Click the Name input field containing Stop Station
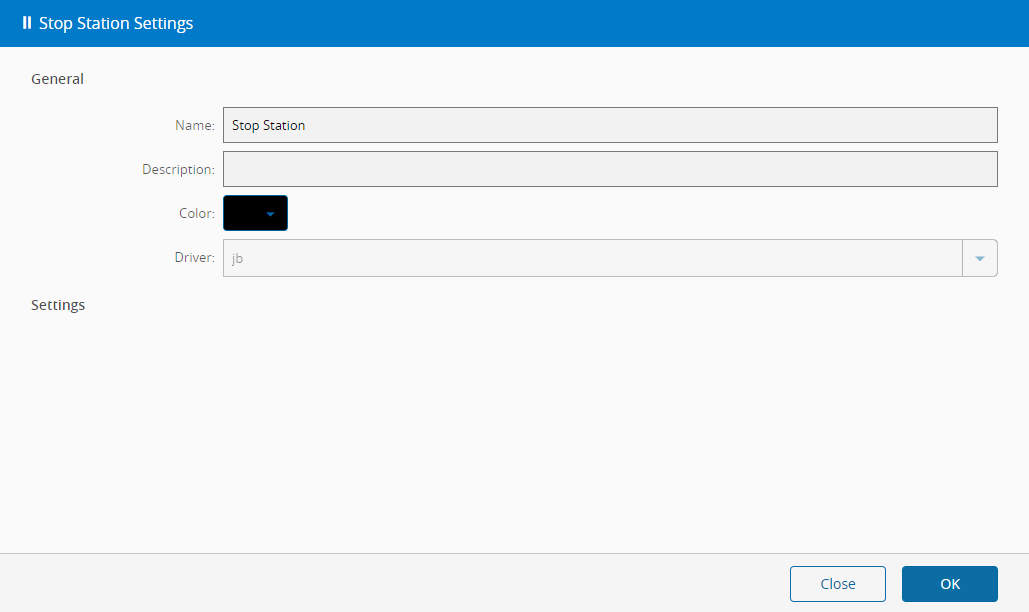1029x612 pixels. click(x=610, y=125)
